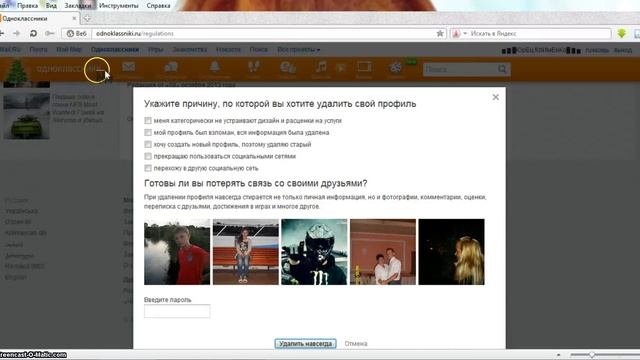Viewport: 640px width, 360px height.
Task: Open the Игры link in Mail.Ru bar
Action: pos(156,49)
